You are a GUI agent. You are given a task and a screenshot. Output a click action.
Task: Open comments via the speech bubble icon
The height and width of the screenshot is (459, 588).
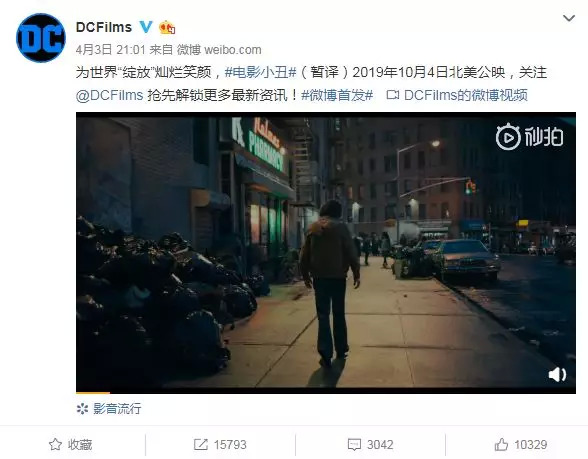354,445
